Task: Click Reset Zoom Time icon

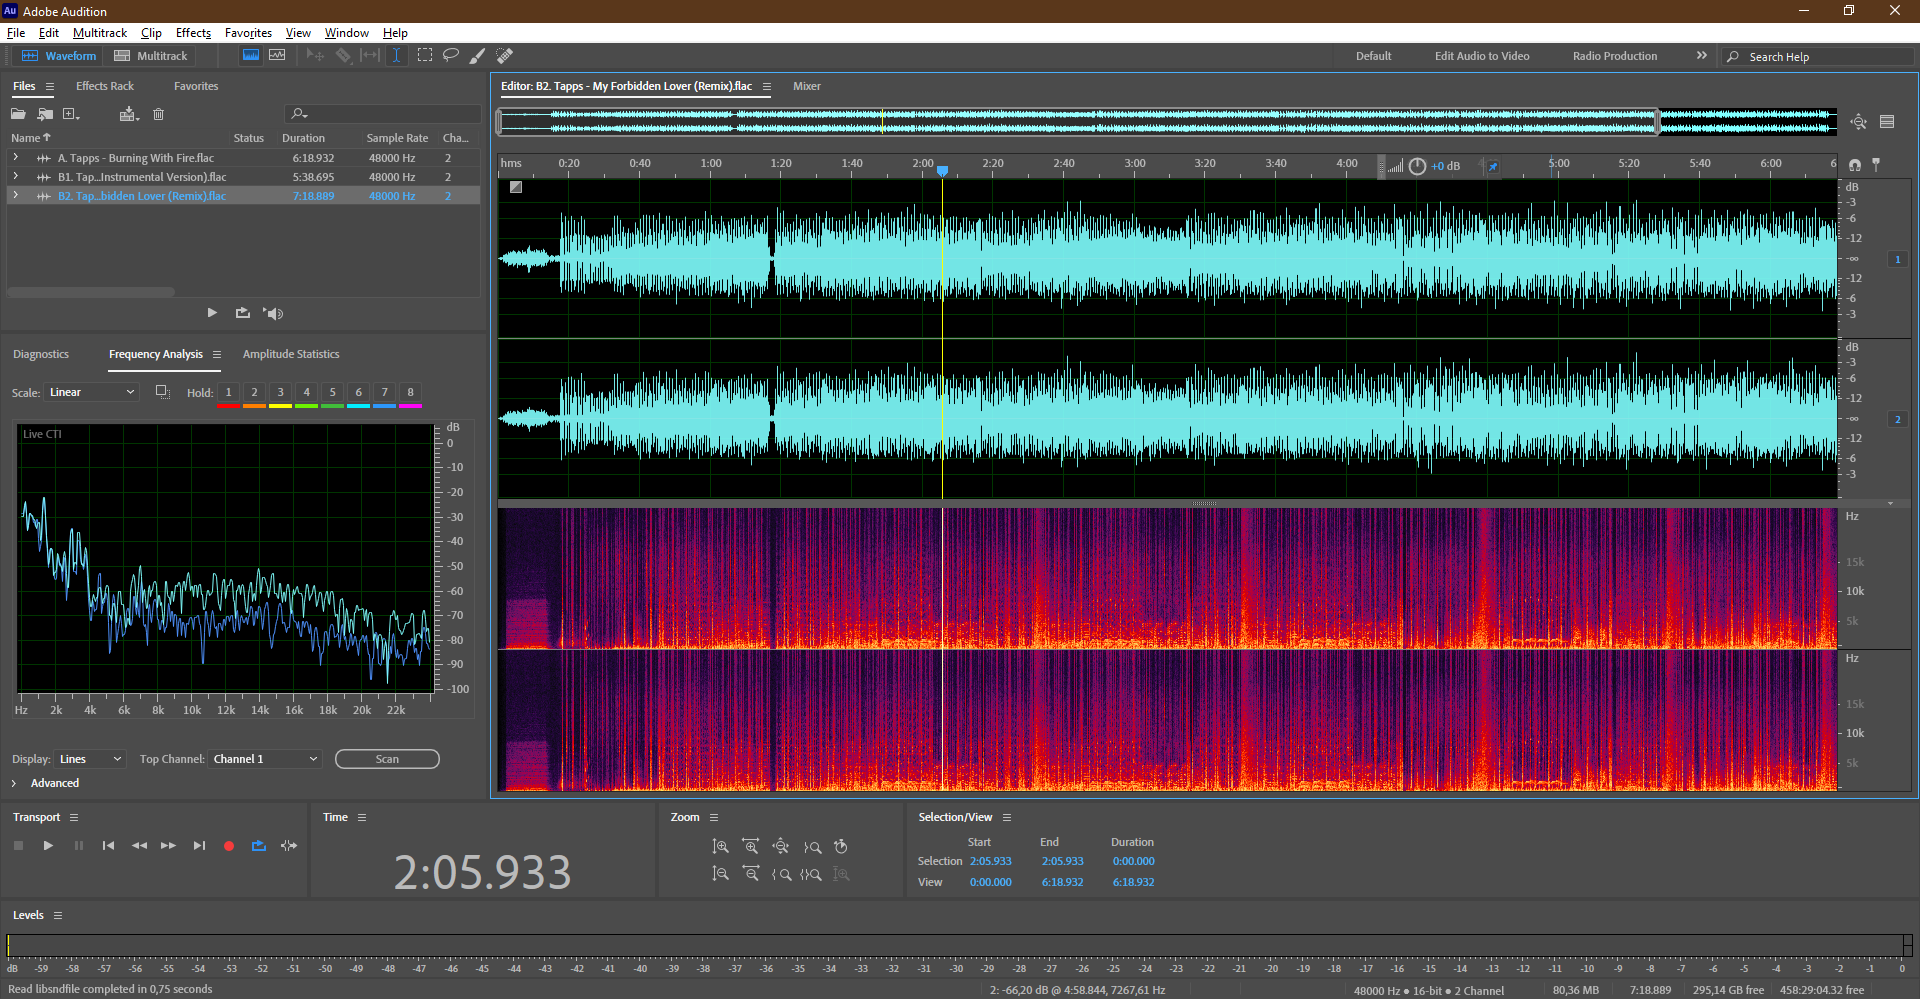Action: [x=841, y=847]
